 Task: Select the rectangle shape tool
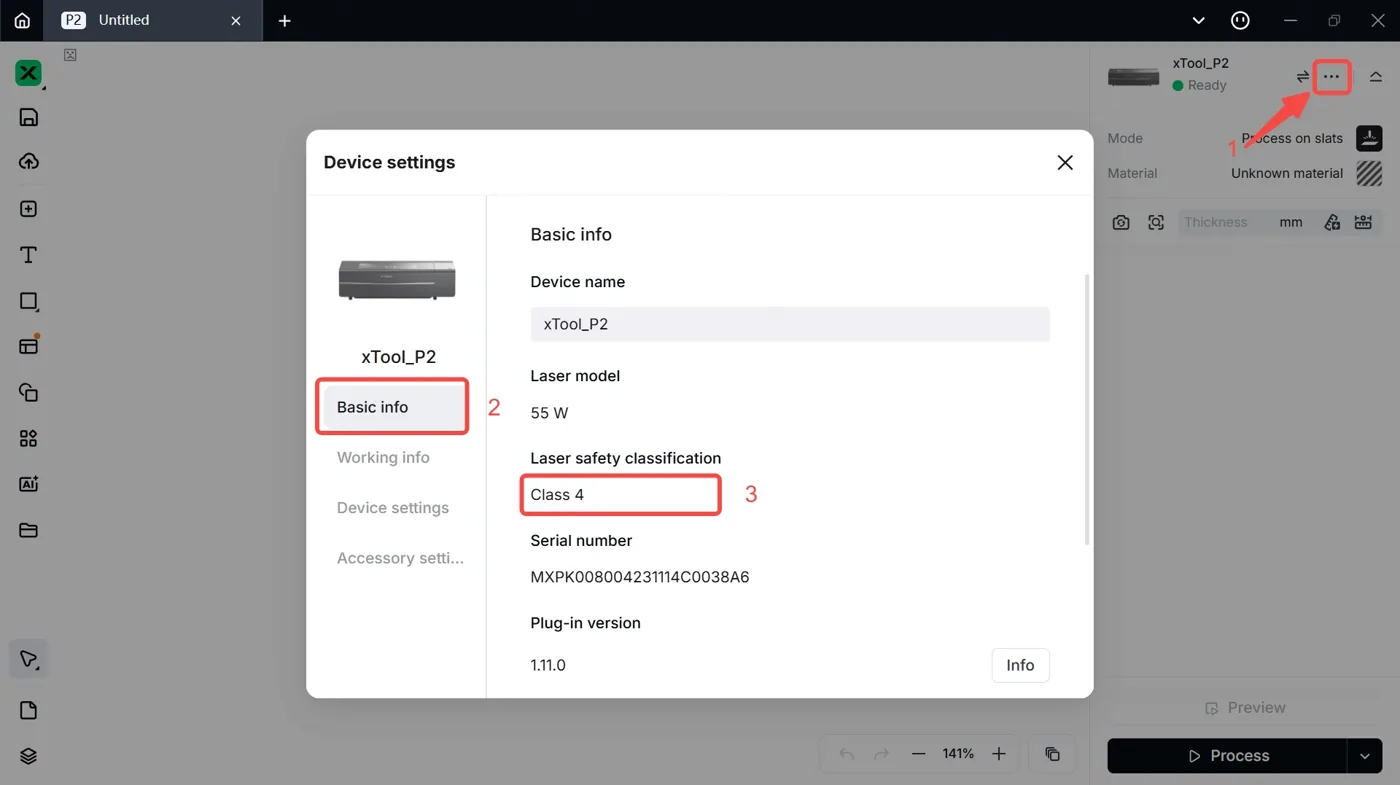[28, 301]
